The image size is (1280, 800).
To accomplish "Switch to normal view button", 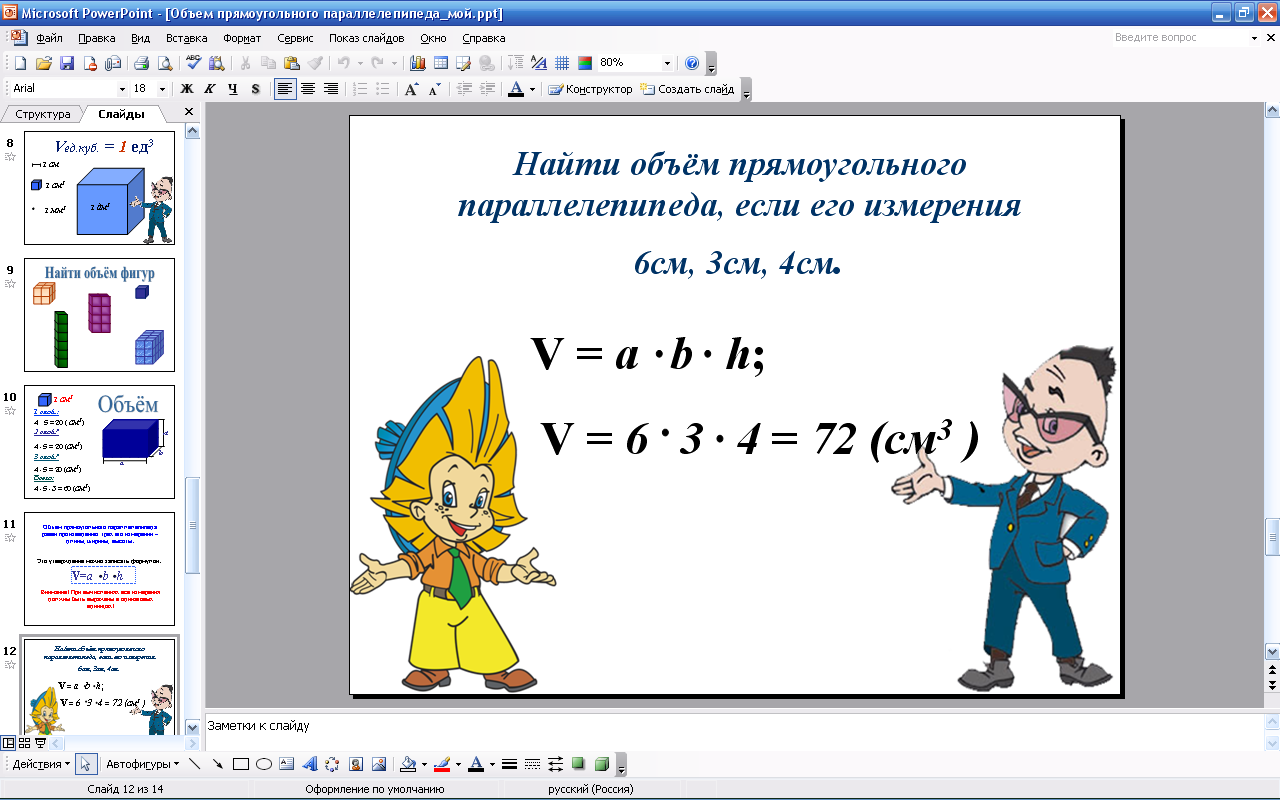I will 8,743.
